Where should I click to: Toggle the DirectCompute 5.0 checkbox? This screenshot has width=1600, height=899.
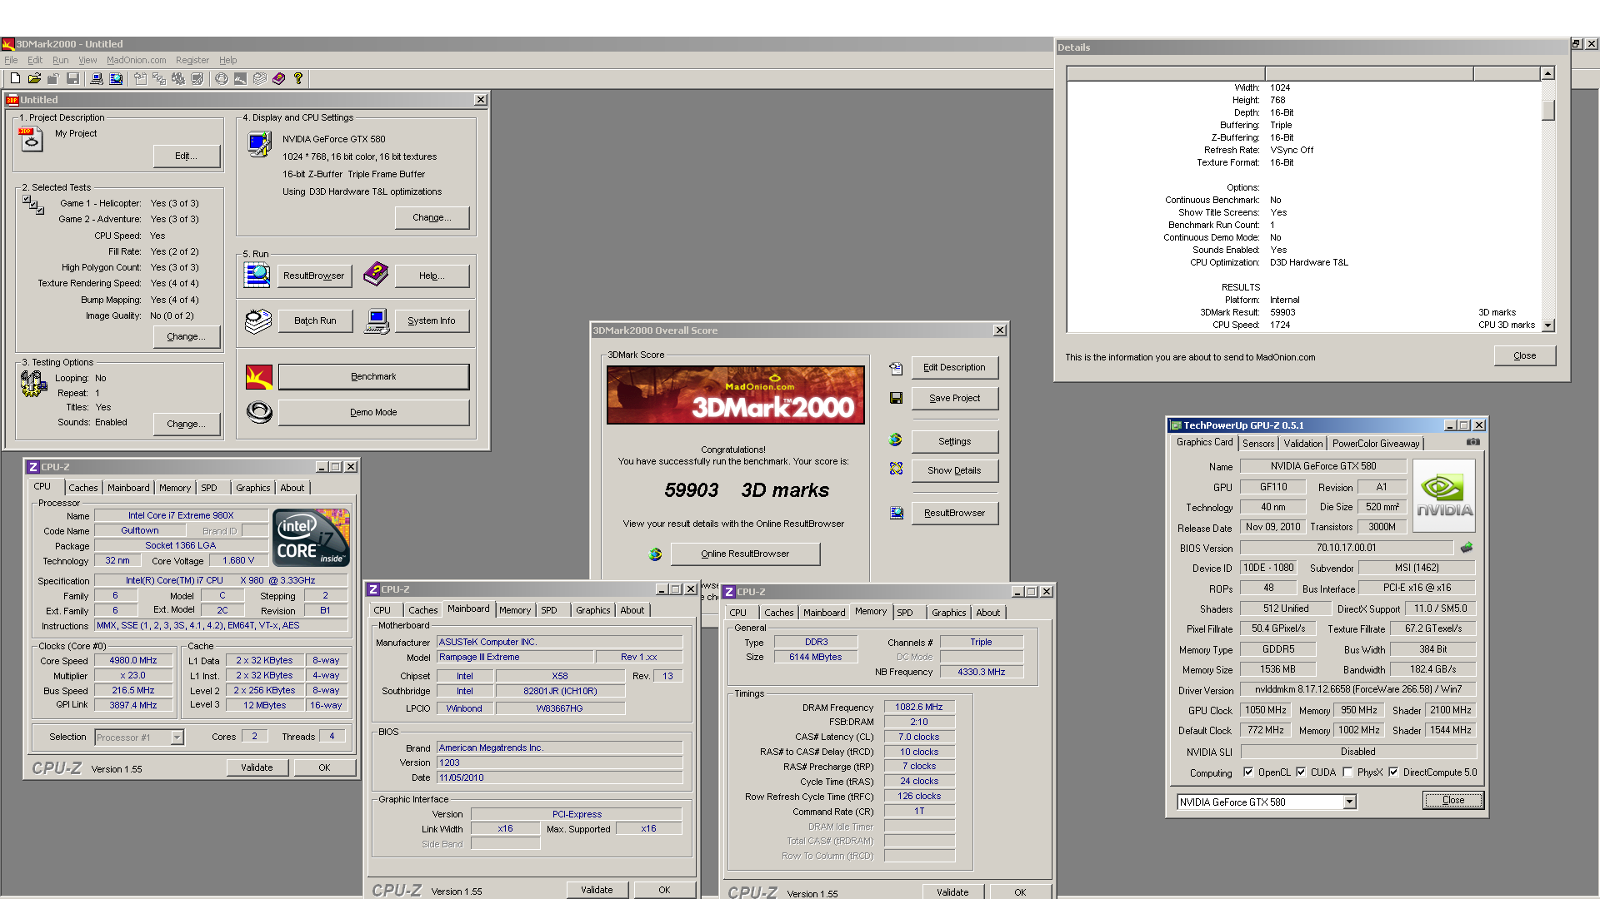pos(1393,772)
